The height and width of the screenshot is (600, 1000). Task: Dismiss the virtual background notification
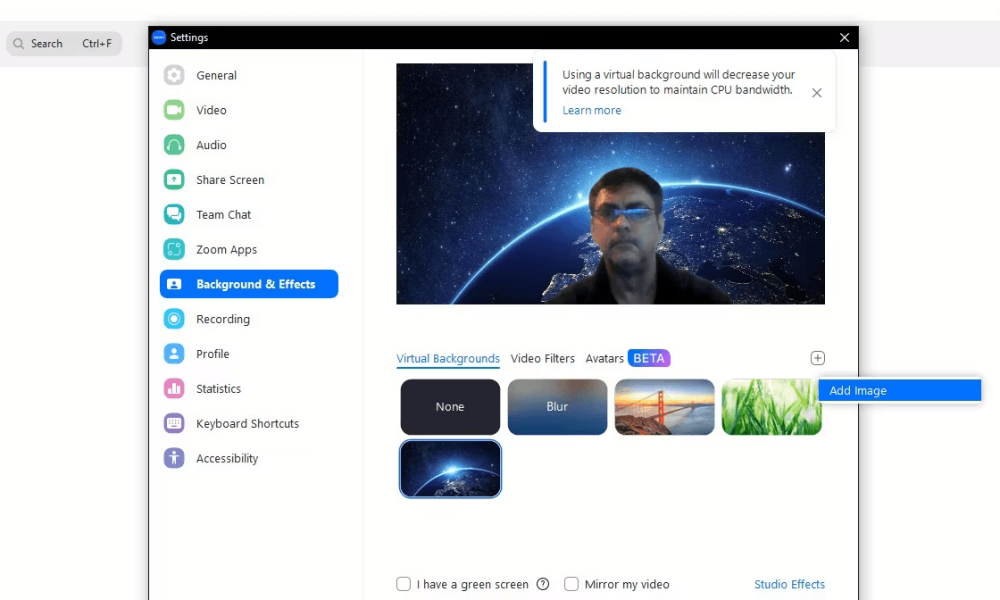pyautogui.click(x=816, y=93)
